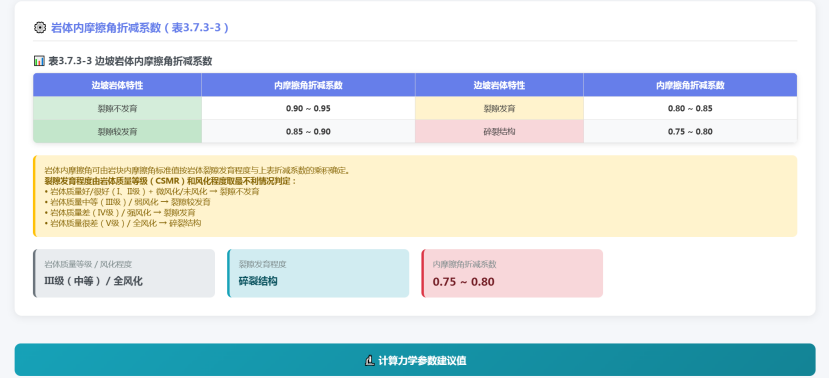
Task: Click the gray card 岩体质量等级 / 风化程度
Action: [124, 273]
